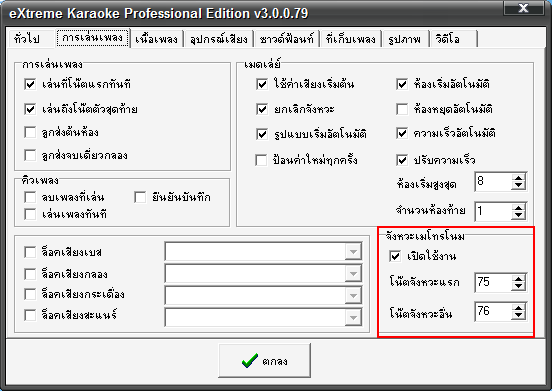Increase โน้ตจังหวะแรก with up arrow
This screenshot has width=552, height=391.
[x=518, y=279]
